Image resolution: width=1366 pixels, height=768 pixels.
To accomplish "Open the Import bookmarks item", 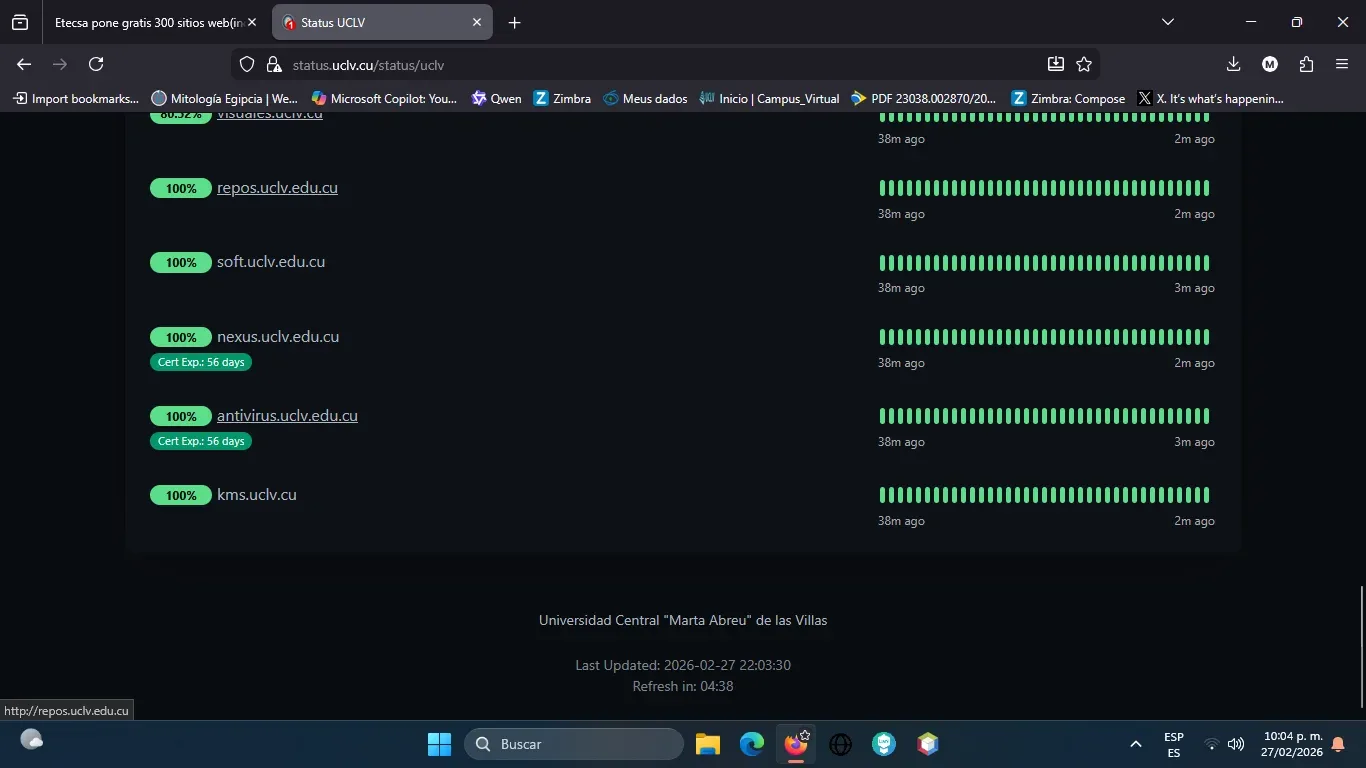I will pos(76,98).
